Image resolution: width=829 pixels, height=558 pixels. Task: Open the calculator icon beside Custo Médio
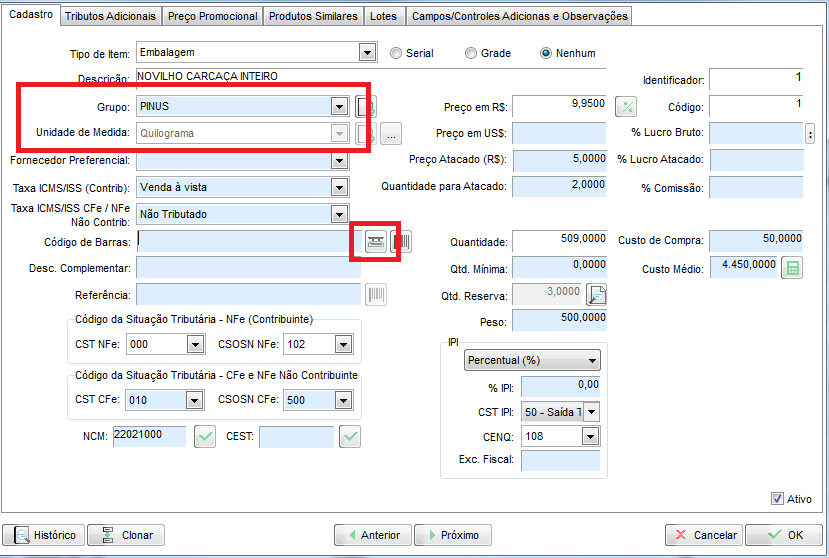[791, 268]
